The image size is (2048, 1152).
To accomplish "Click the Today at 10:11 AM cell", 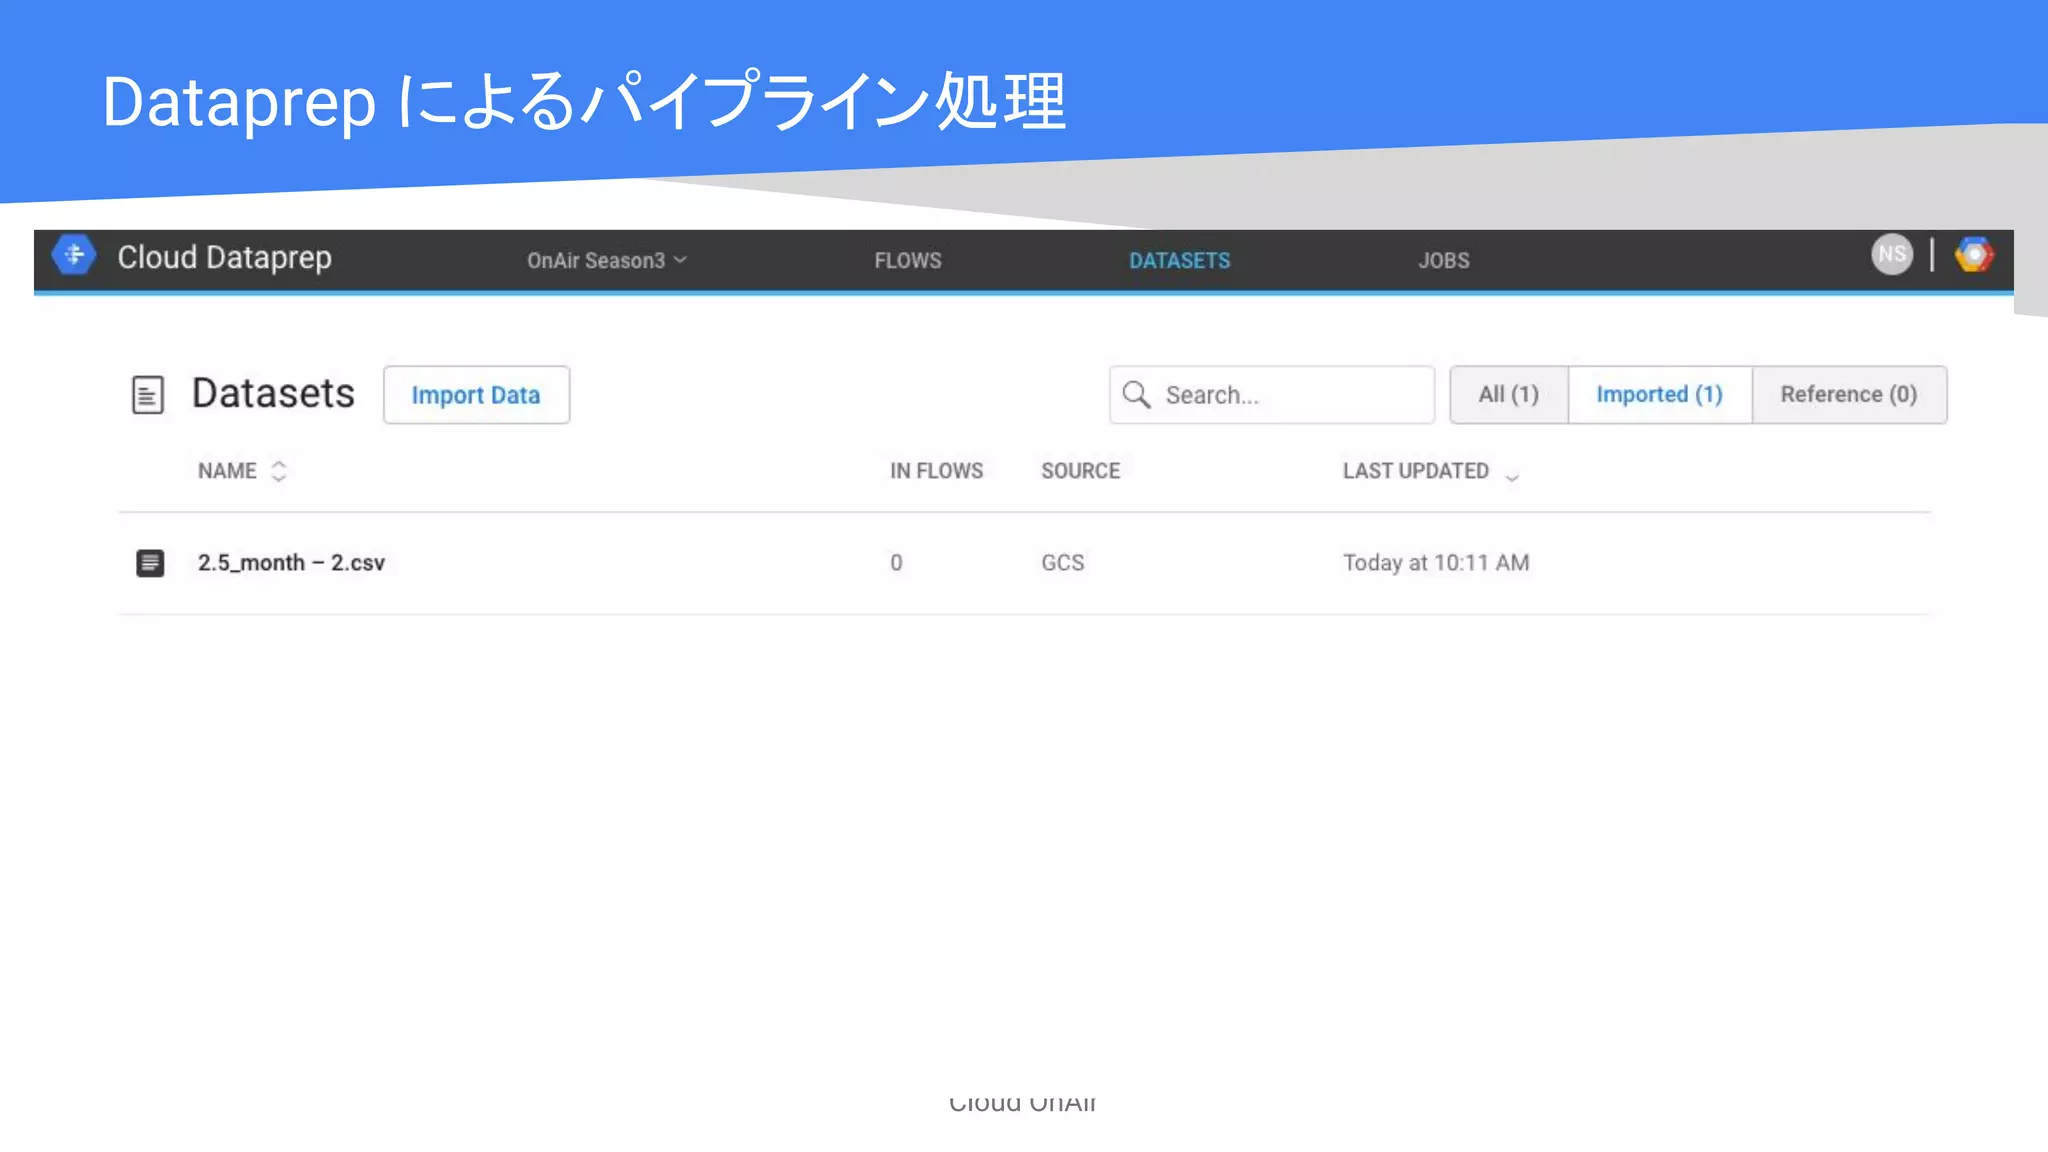I will pyautogui.click(x=1436, y=563).
